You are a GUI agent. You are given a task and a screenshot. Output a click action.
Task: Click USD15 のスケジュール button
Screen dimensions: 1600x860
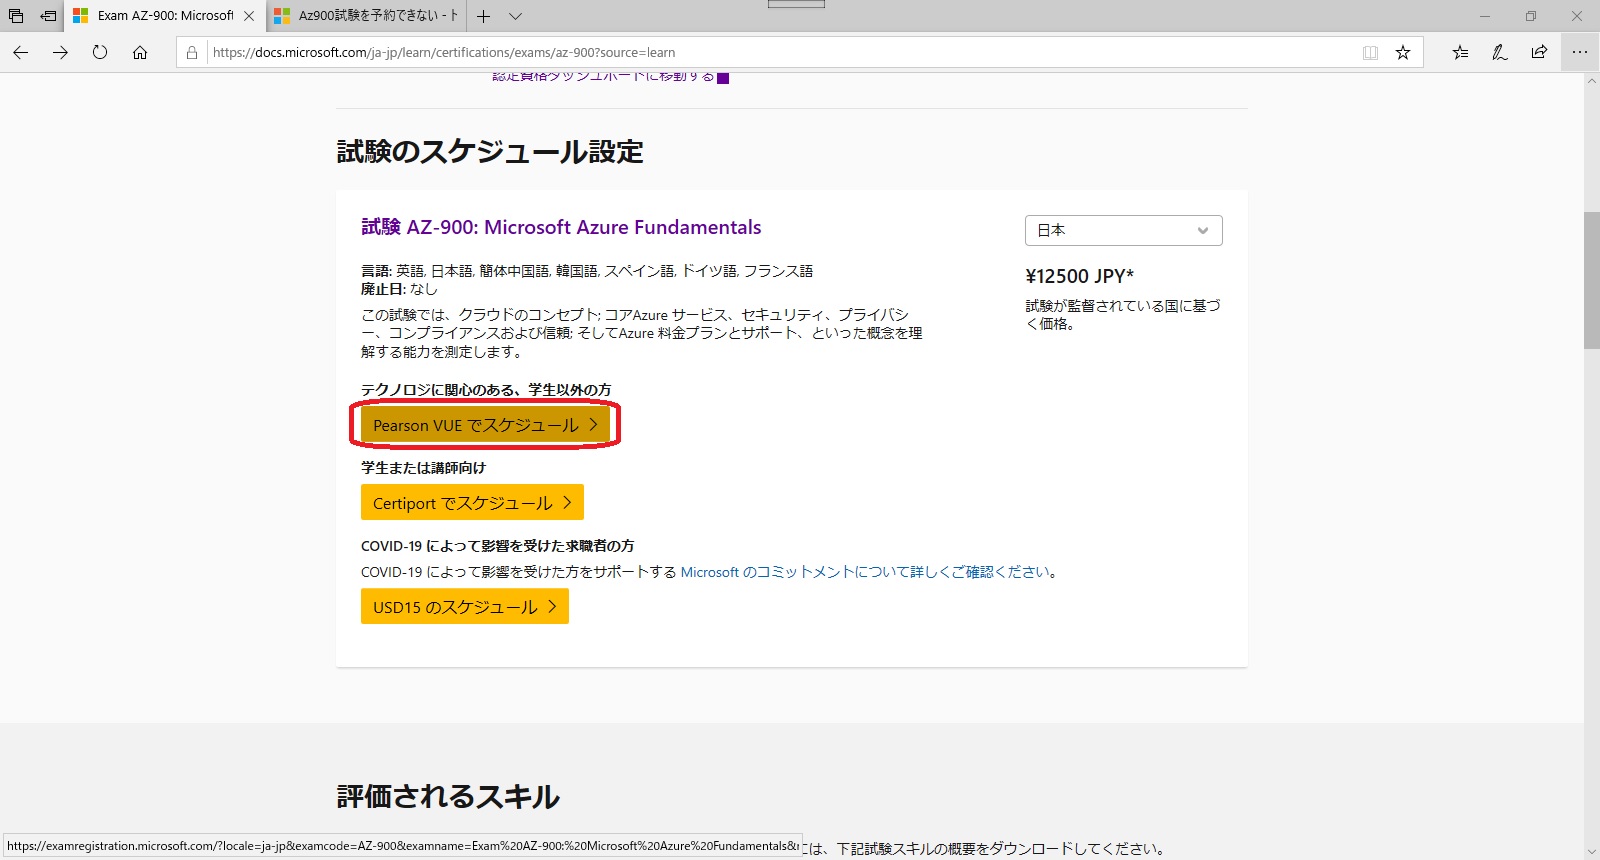pos(465,607)
